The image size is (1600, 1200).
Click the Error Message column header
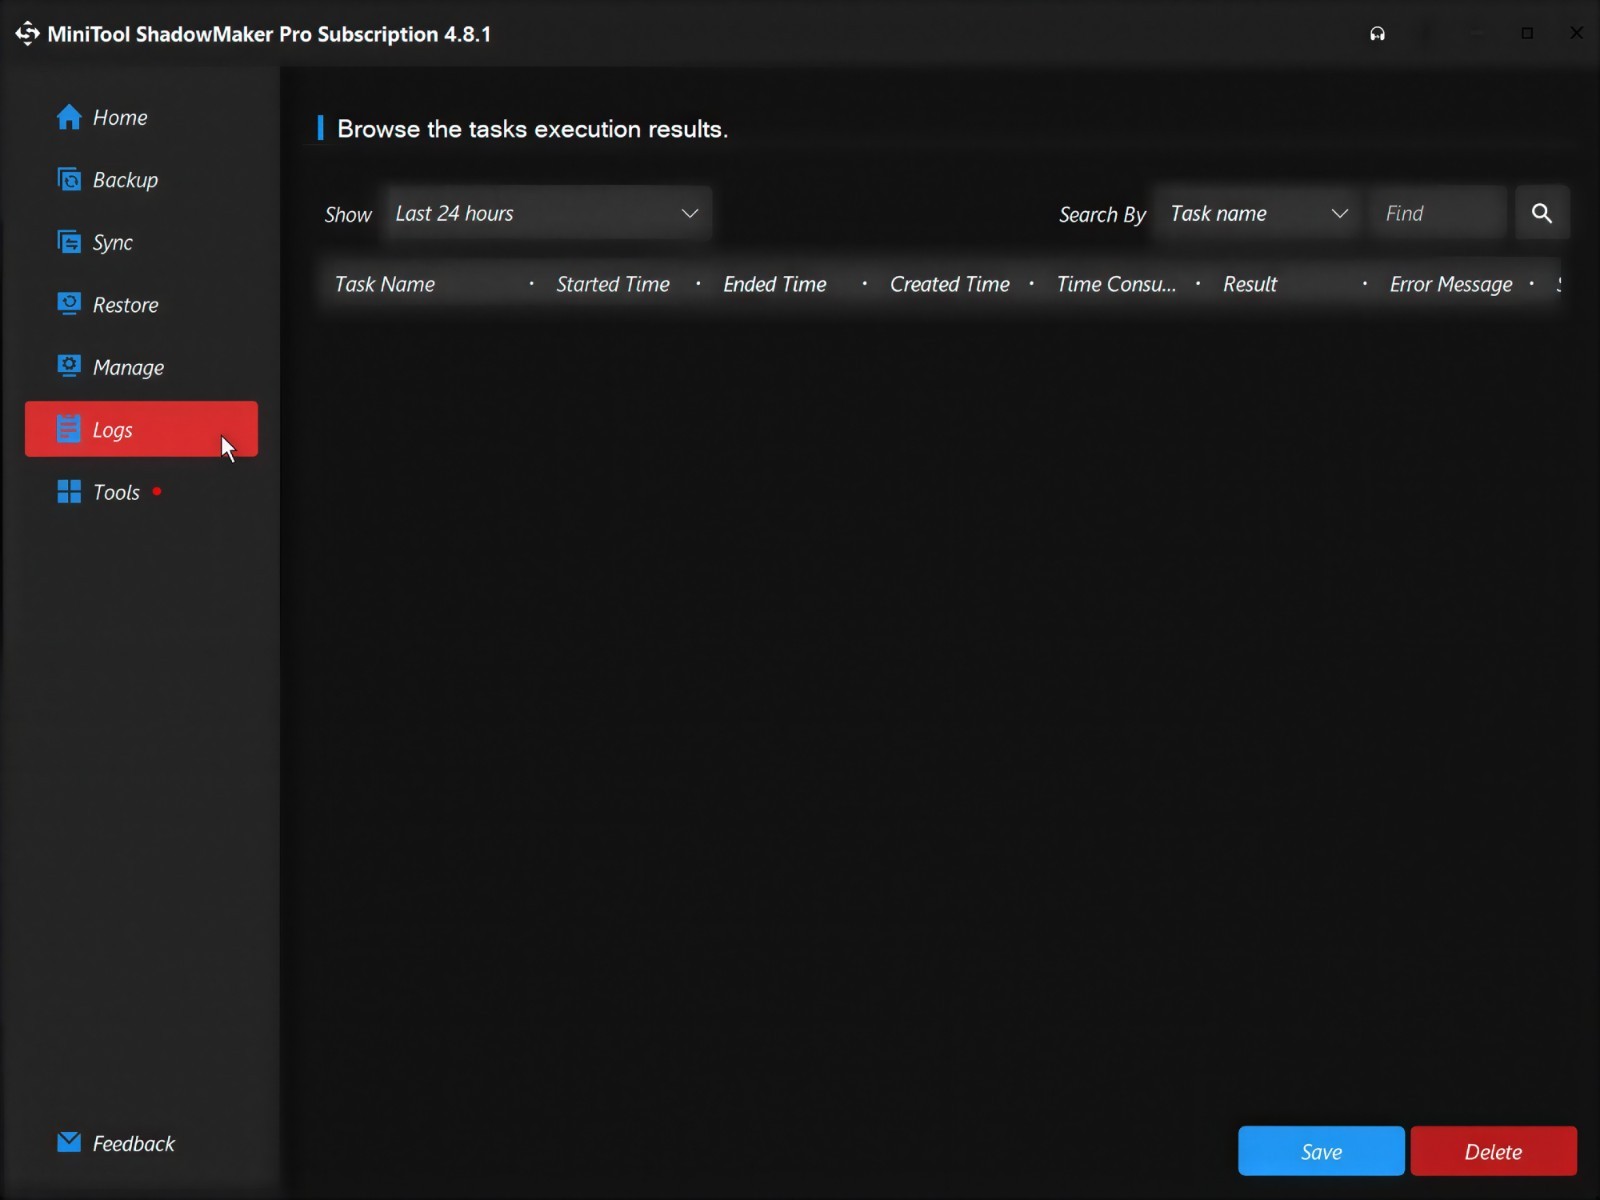pos(1451,284)
